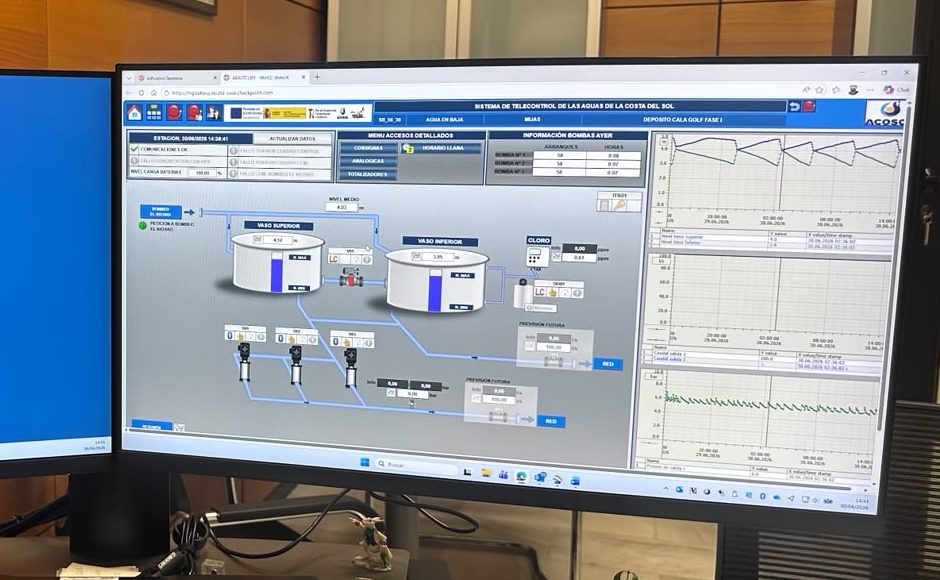Open the Copilot Chat button in browser

tap(897, 89)
